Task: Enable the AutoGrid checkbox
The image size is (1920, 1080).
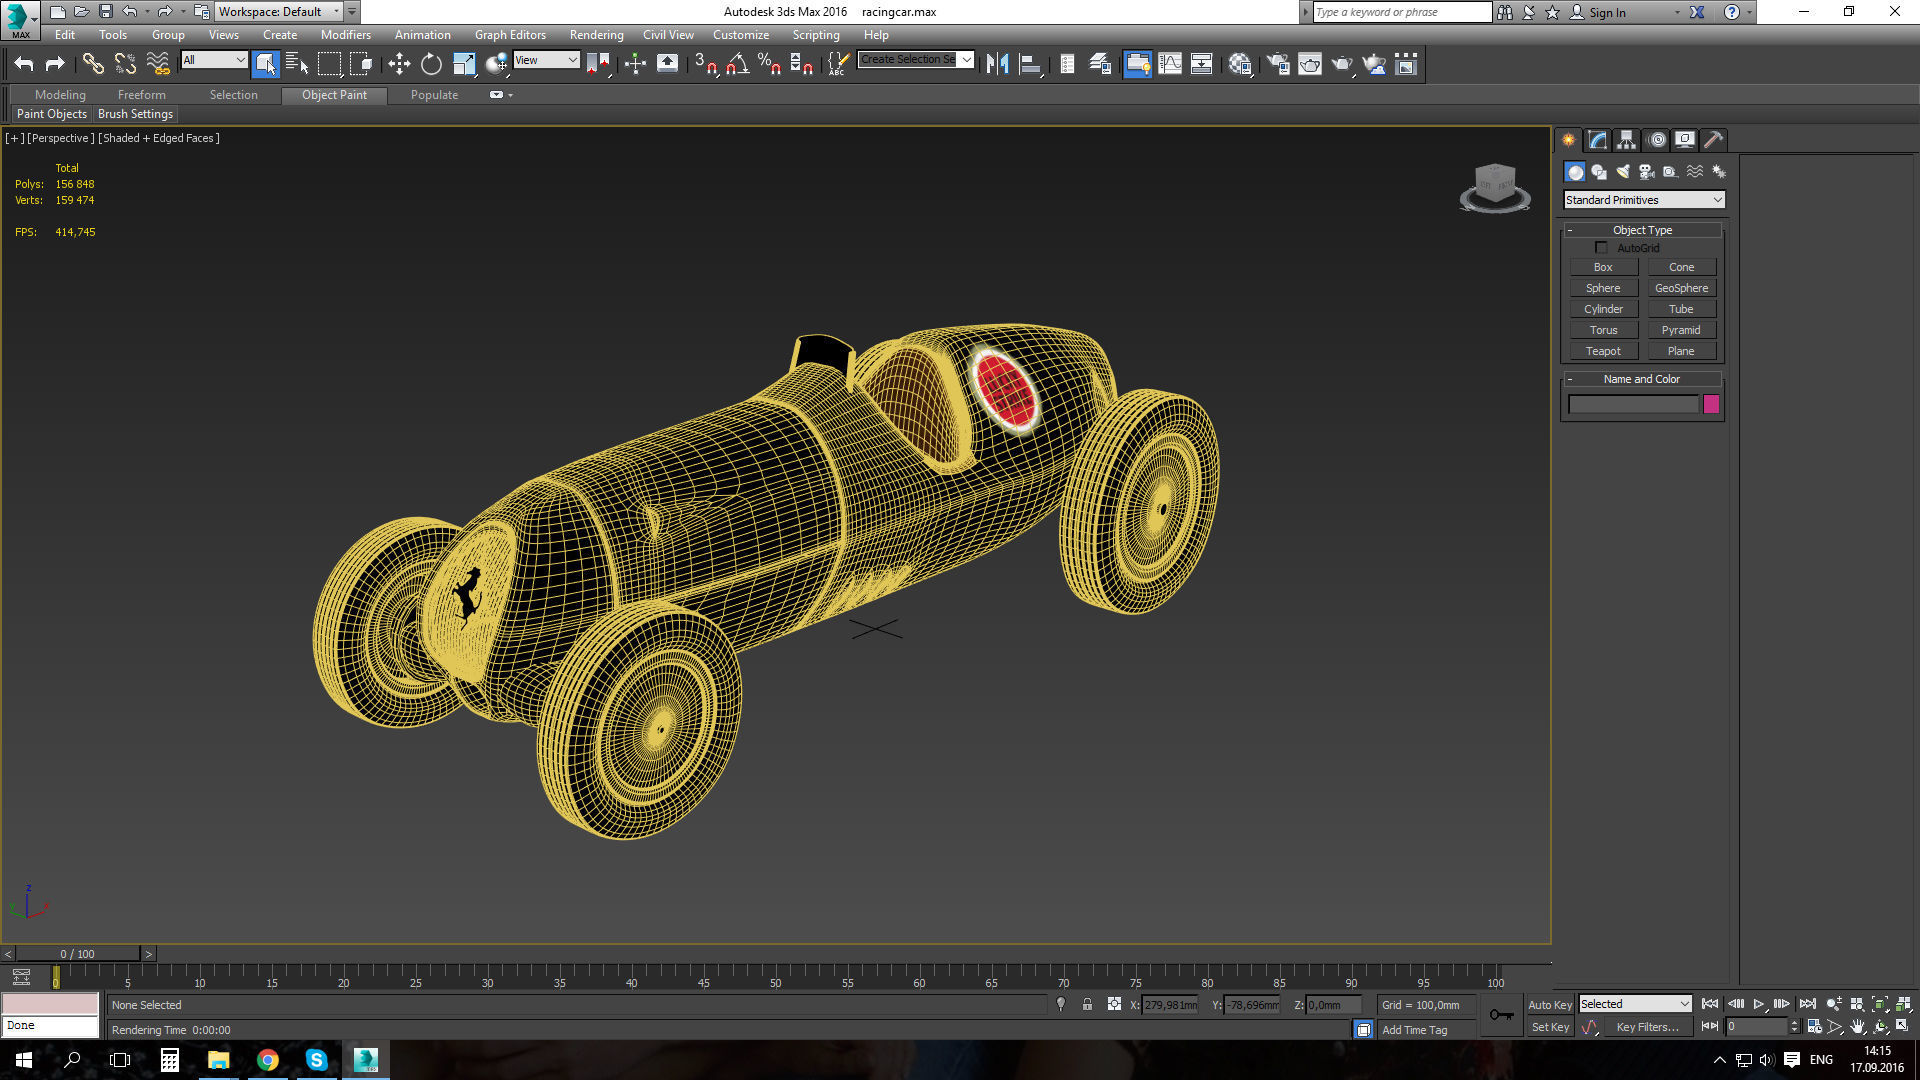Action: point(1601,247)
